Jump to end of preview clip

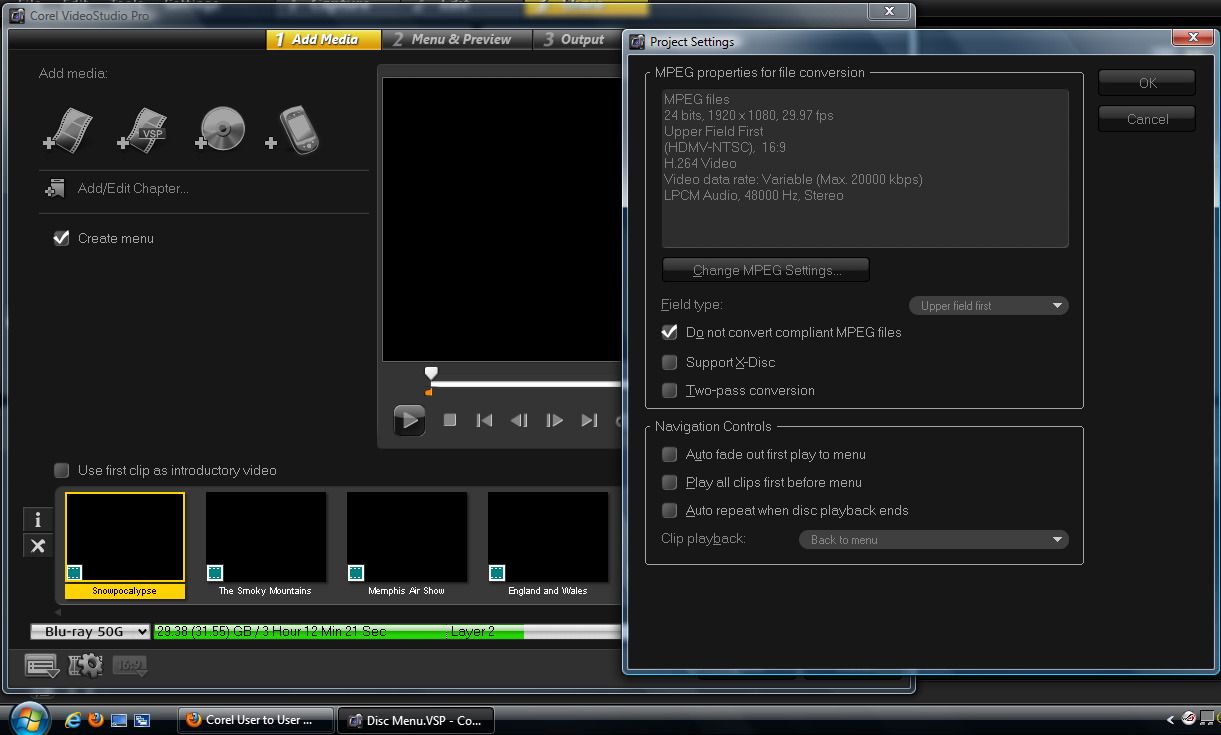click(x=589, y=420)
